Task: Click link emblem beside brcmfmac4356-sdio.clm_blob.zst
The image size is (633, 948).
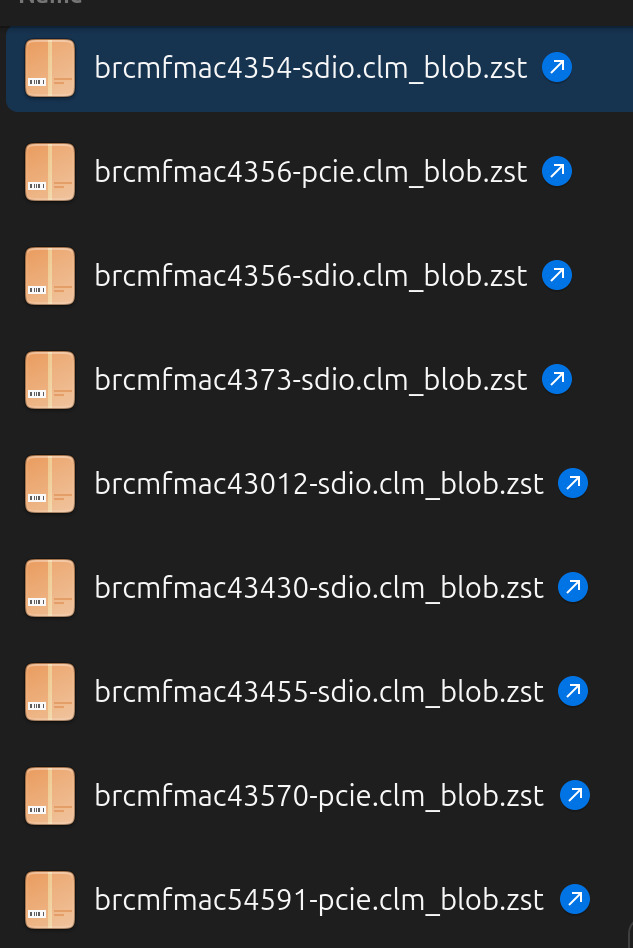Action: 557,275
